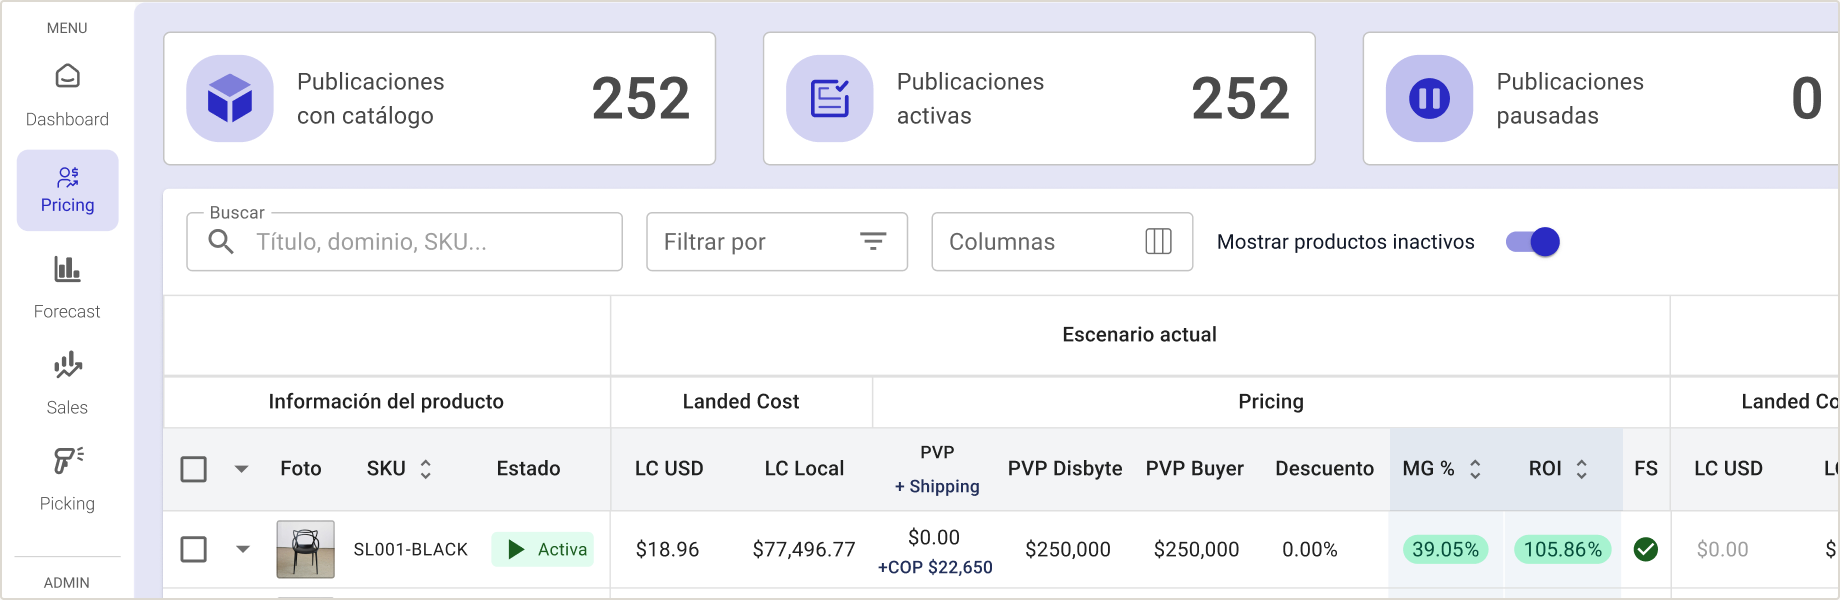Viewport: 1840px width, 600px height.
Task: Click the Descuento column header
Action: coord(1324,468)
